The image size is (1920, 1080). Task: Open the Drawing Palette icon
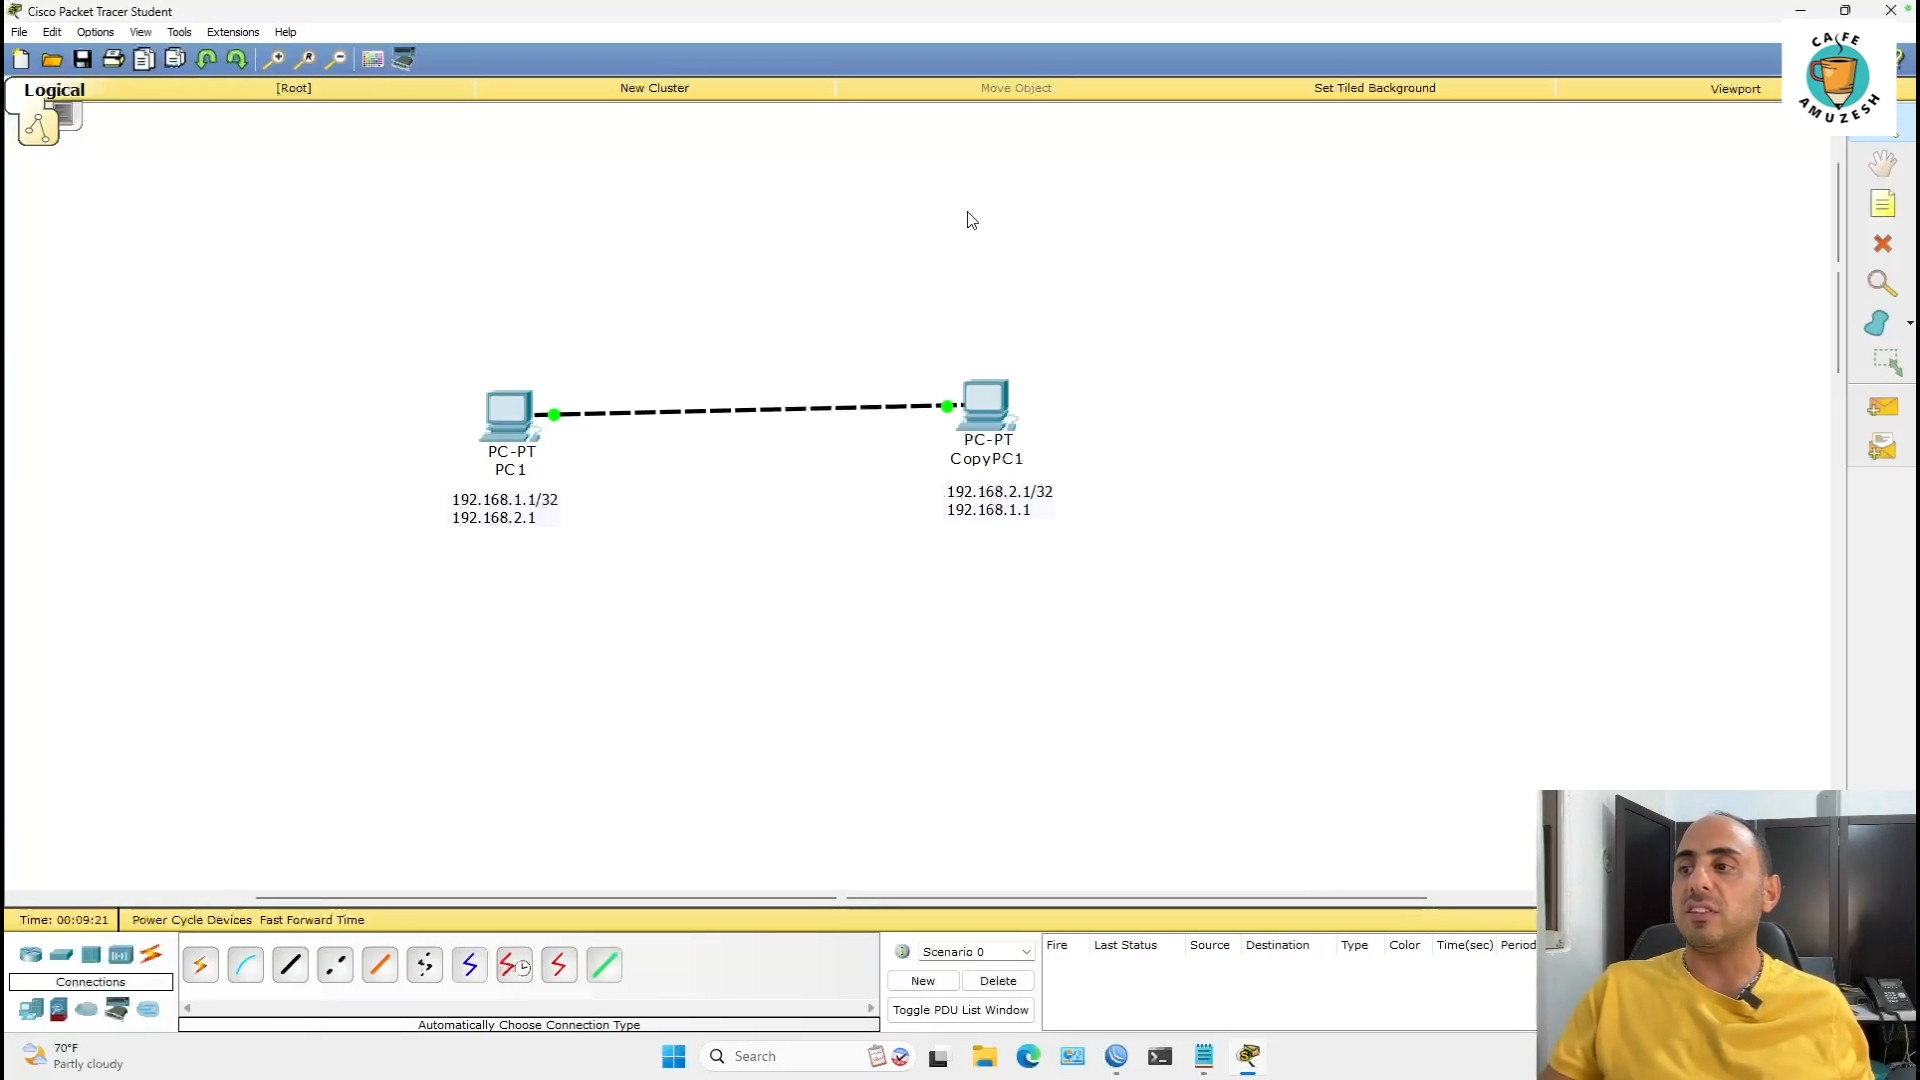click(373, 60)
